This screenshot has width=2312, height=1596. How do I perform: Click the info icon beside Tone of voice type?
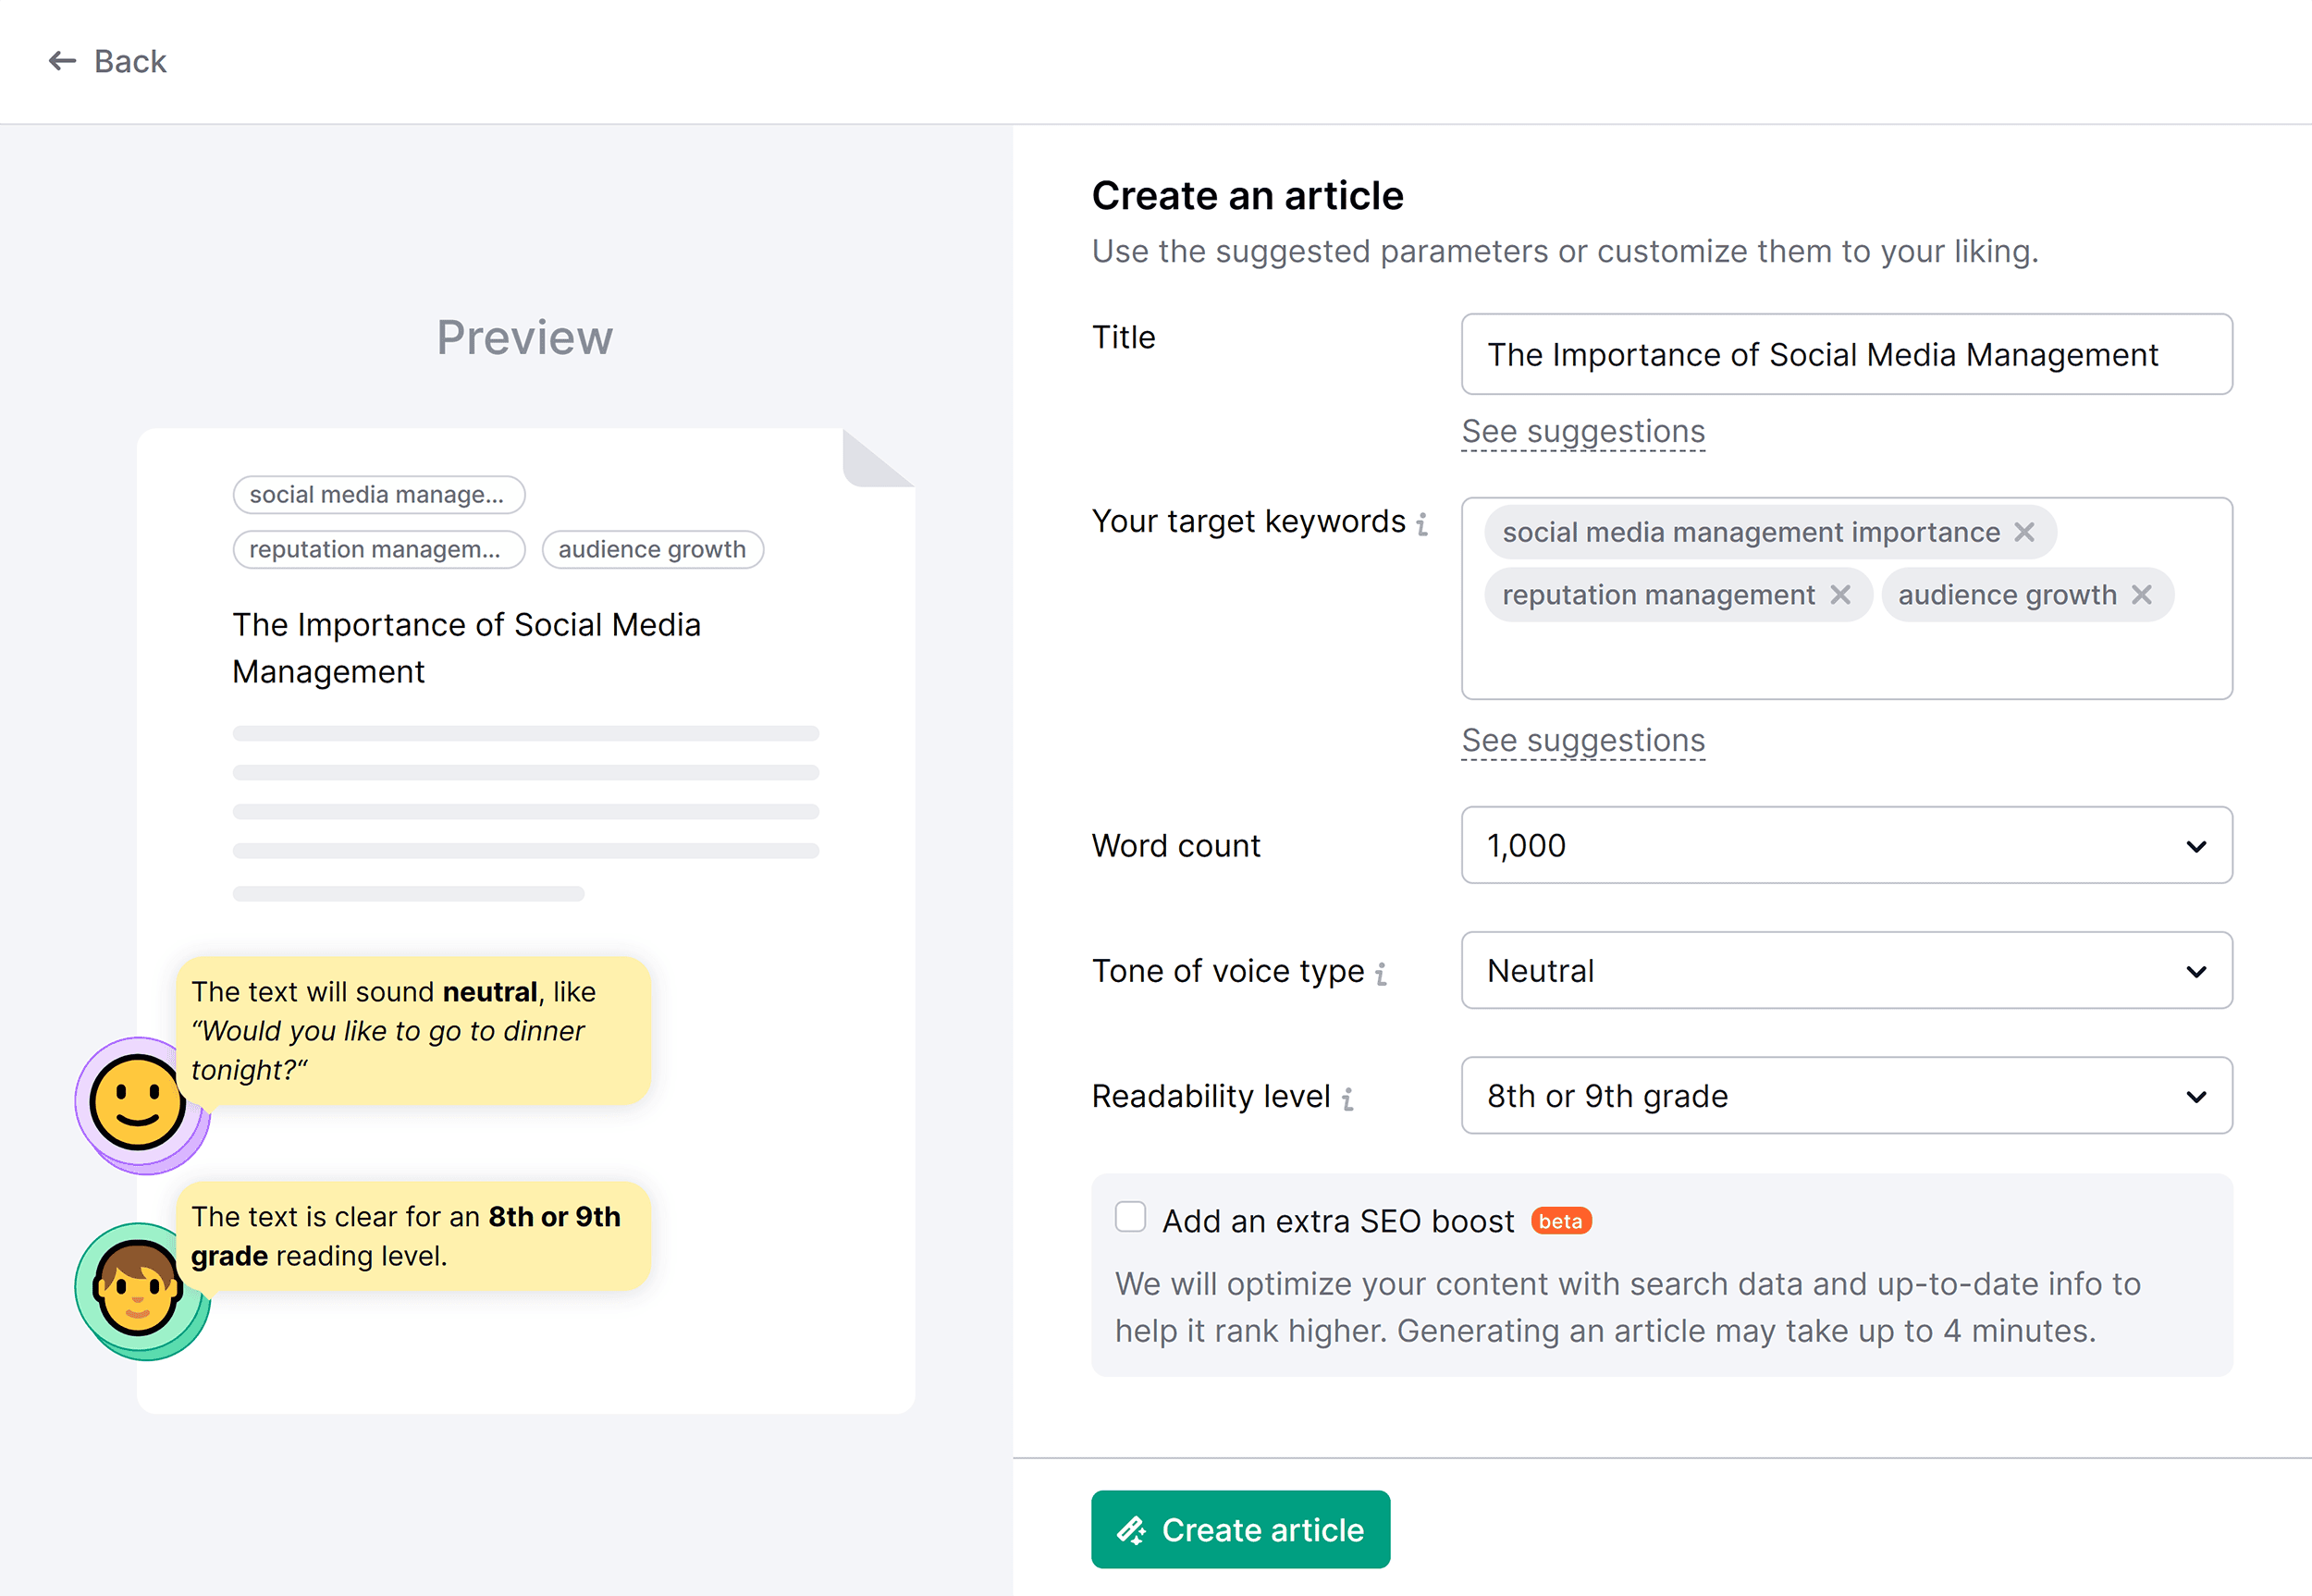(x=1381, y=971)
